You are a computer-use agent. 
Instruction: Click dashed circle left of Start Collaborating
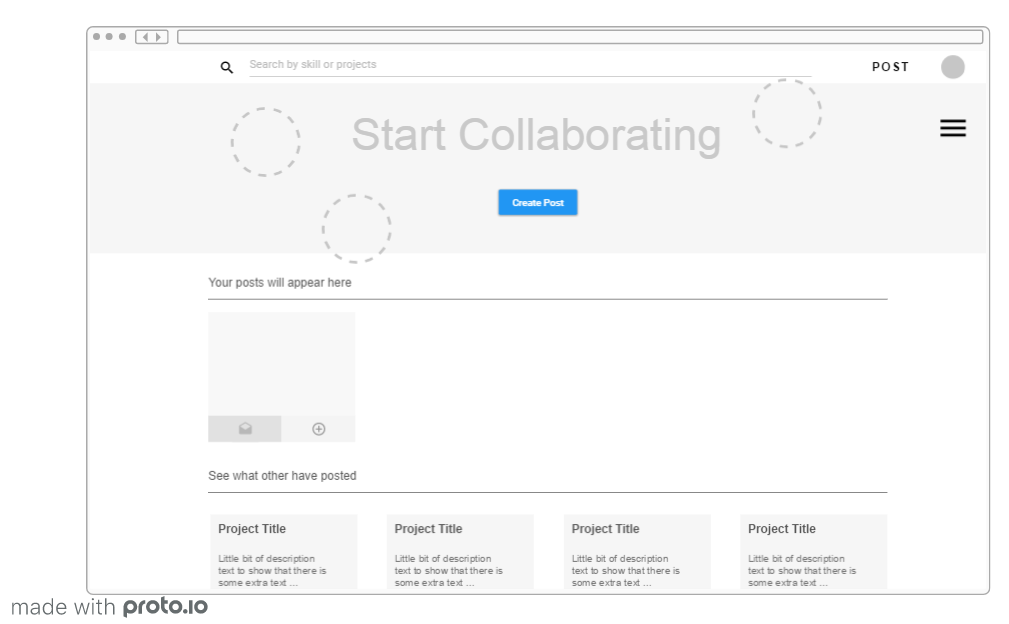click(265, 142)
